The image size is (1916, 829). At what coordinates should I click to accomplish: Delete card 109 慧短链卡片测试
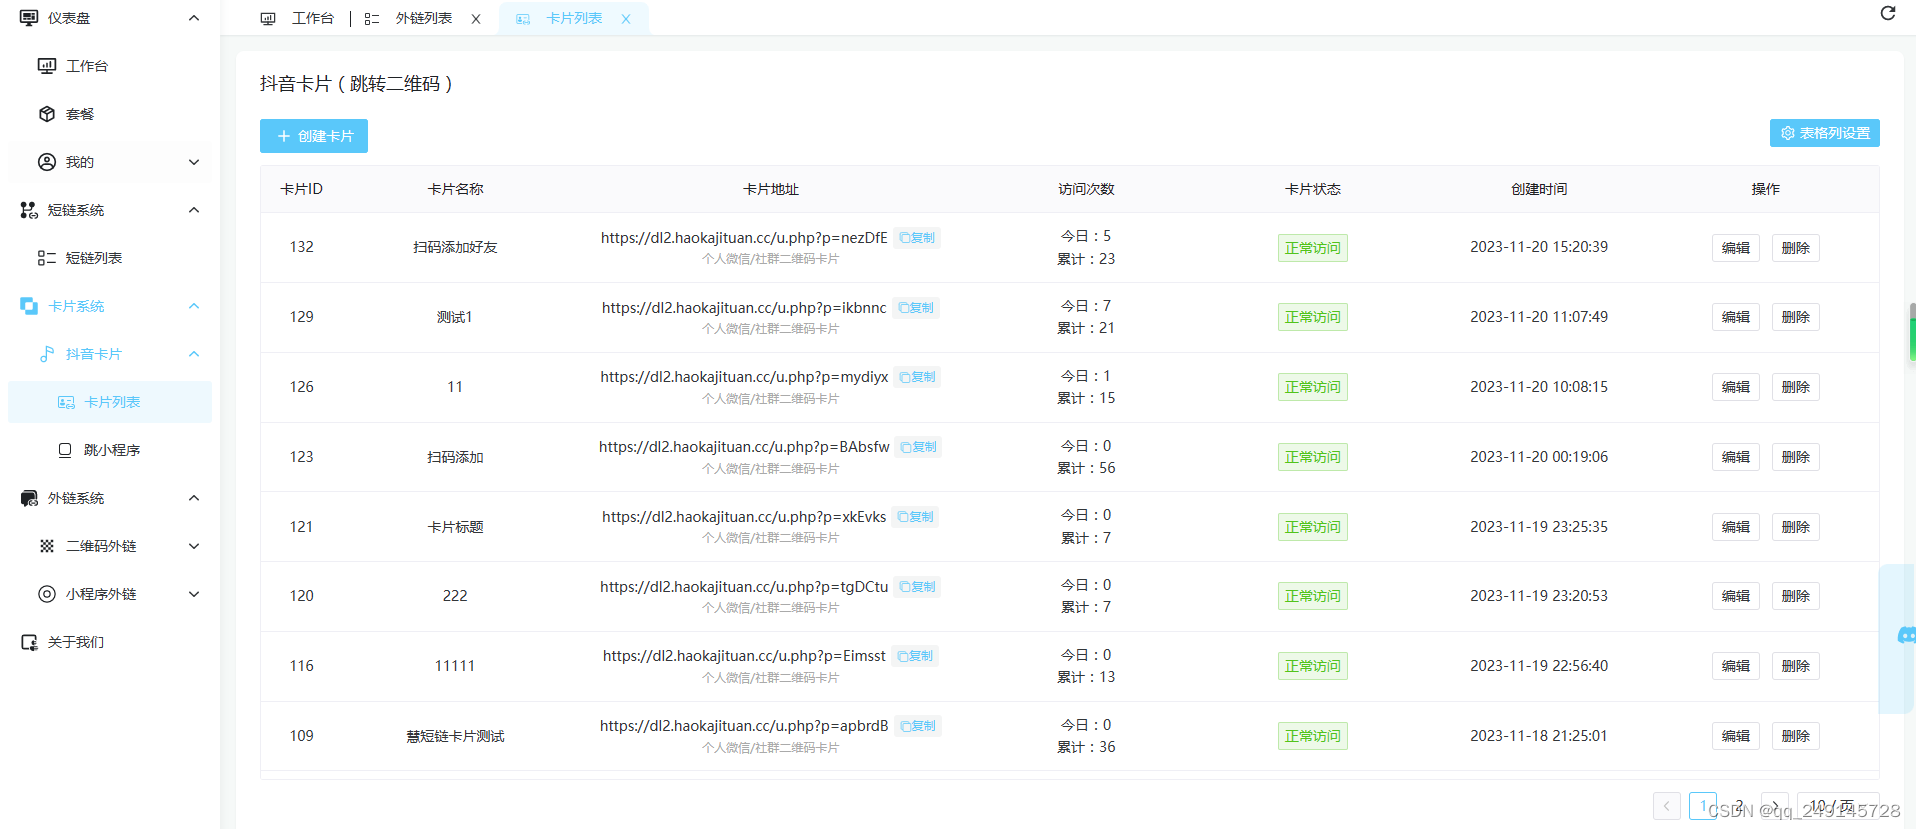[x=1796, y=736]
